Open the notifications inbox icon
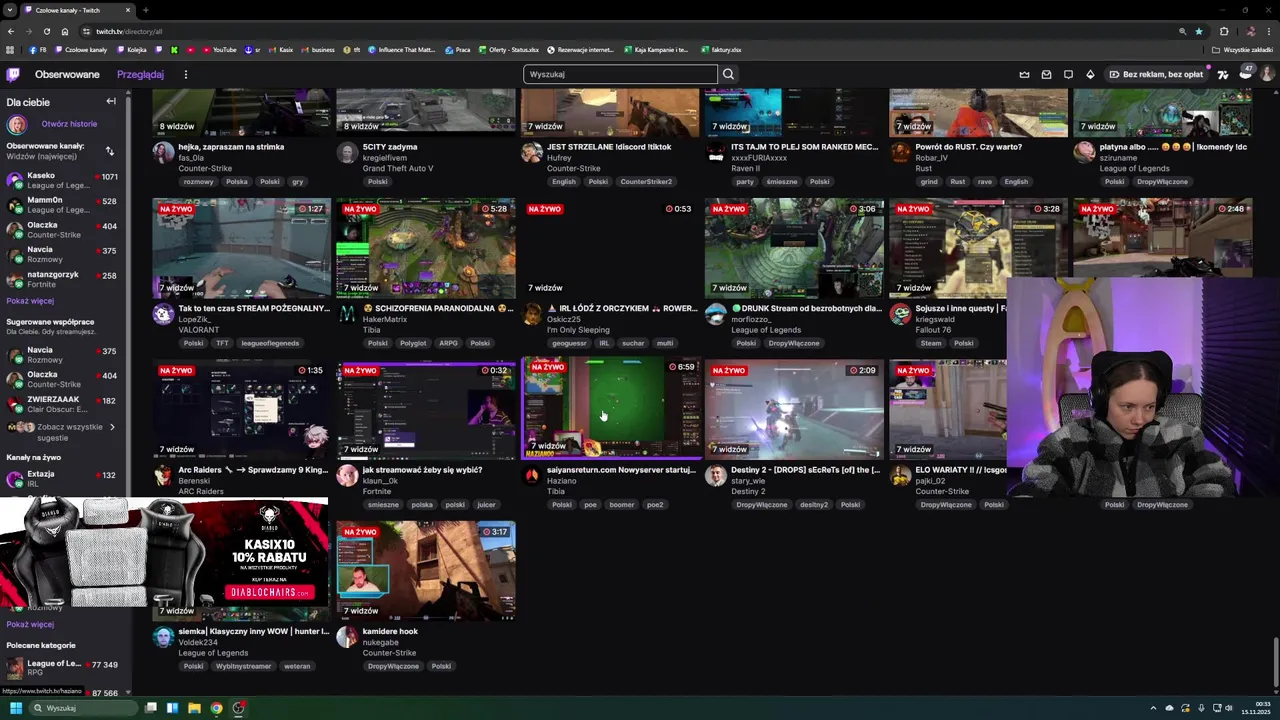Image resolution: width=1280 pixels, height=720 pixels. click(x=1046, y=74)
